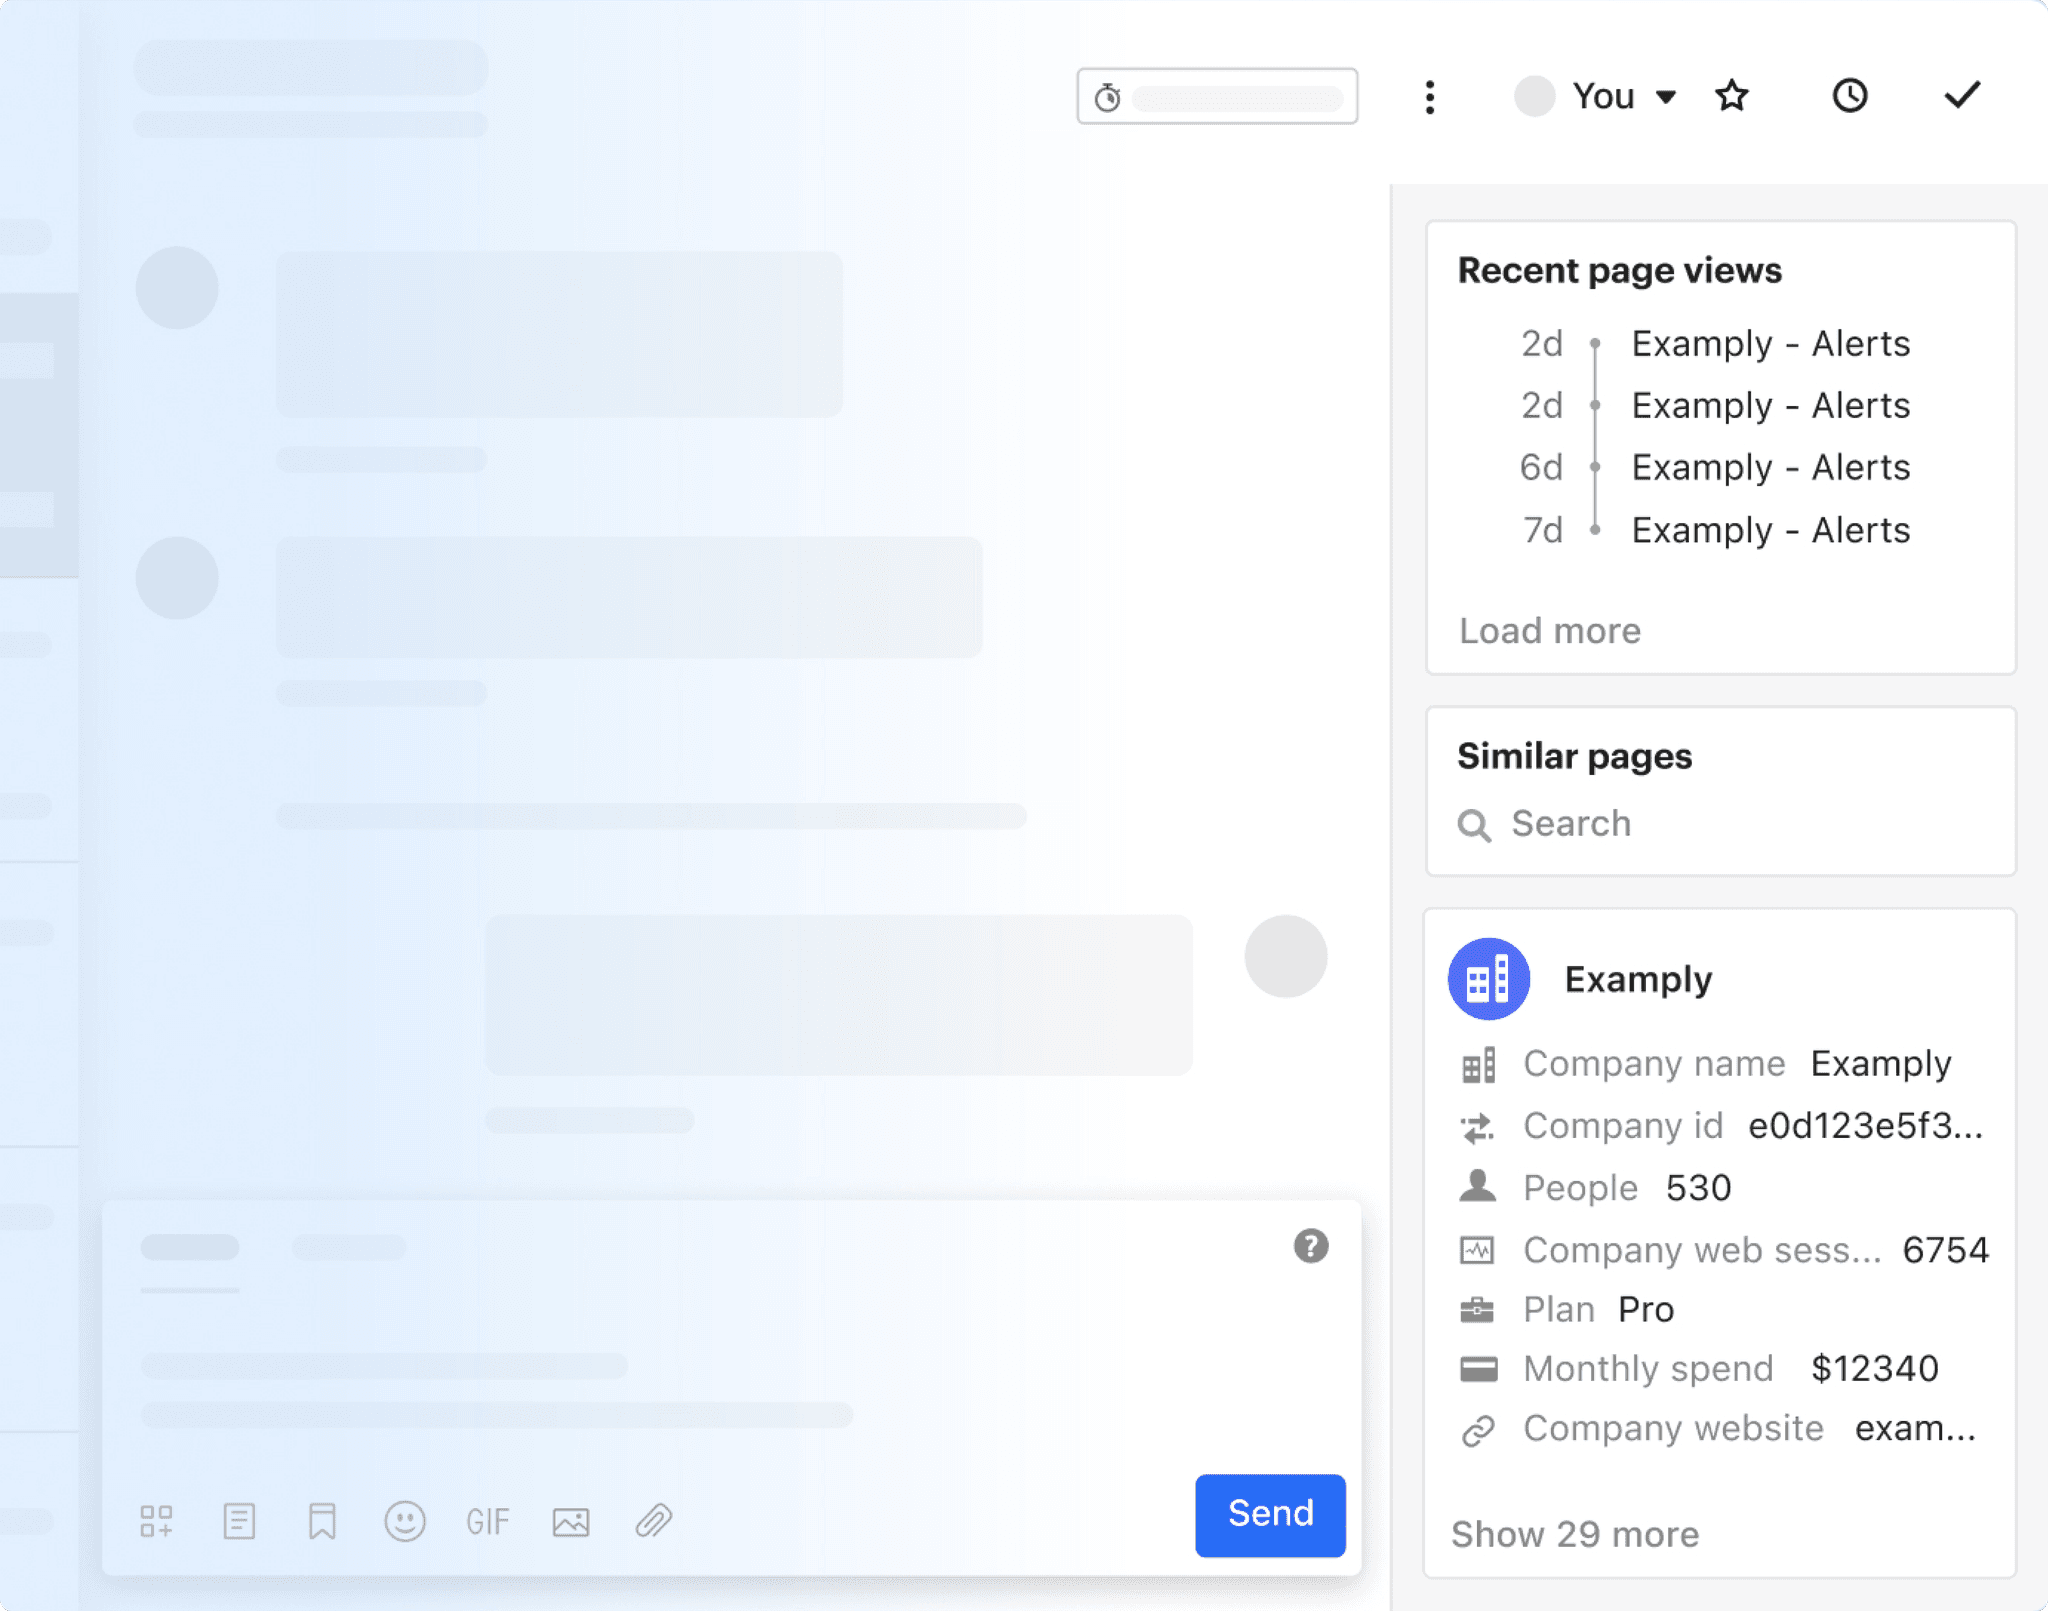Open the emoji picker
2048x1611 pixels.
coord(405,1521)
